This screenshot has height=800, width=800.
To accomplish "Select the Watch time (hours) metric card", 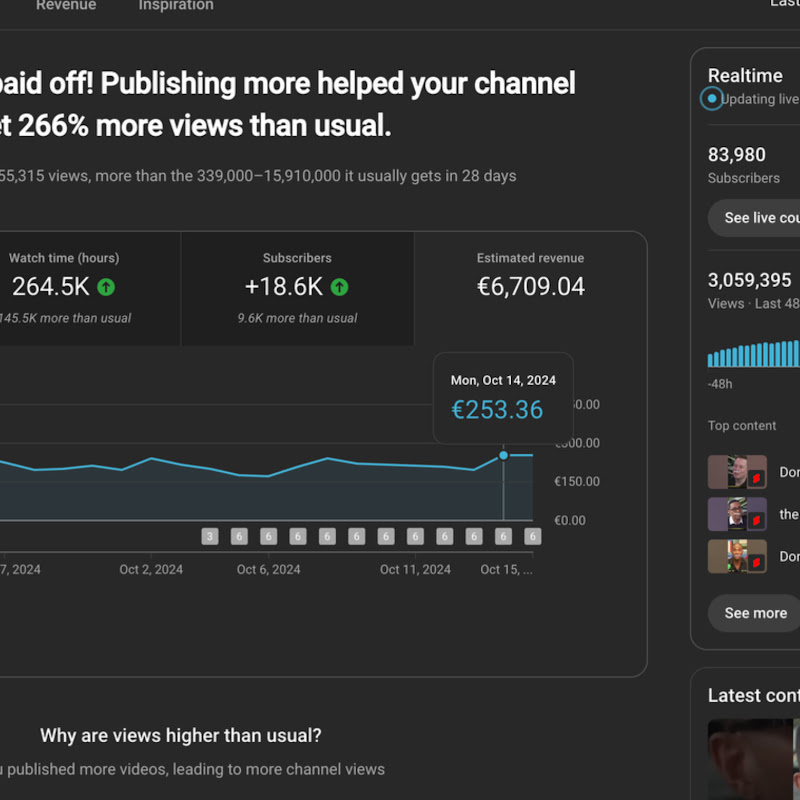I will tap(90, 289).
